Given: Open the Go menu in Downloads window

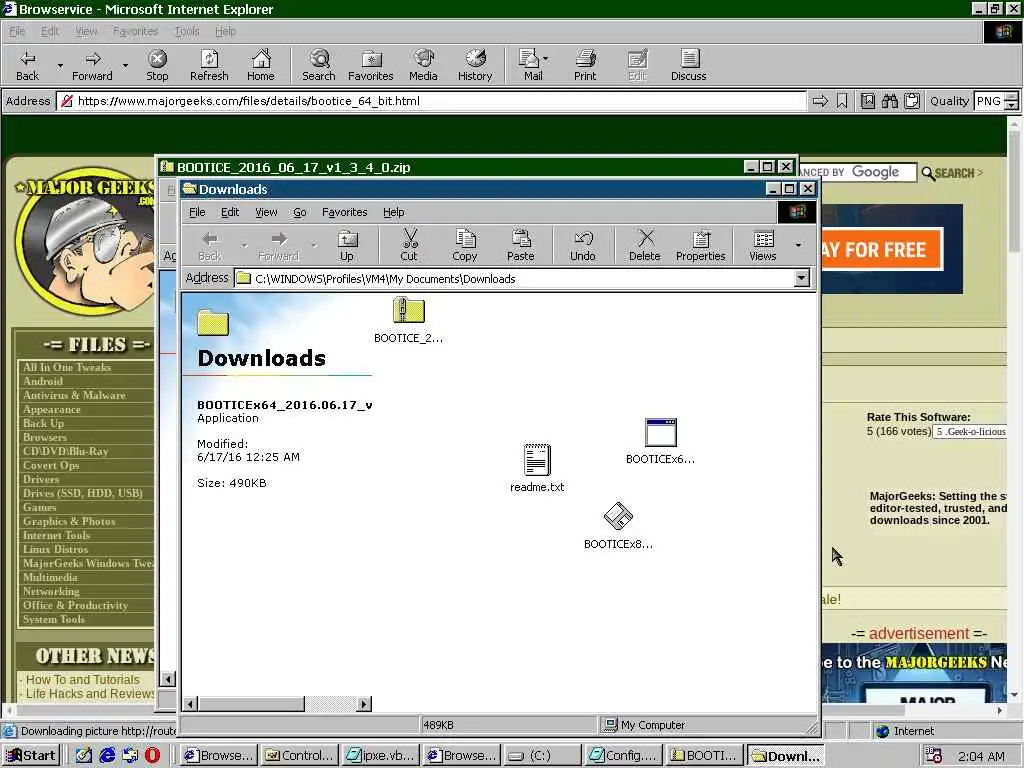Looking at the screenshot, I should [x=300, y=212].
